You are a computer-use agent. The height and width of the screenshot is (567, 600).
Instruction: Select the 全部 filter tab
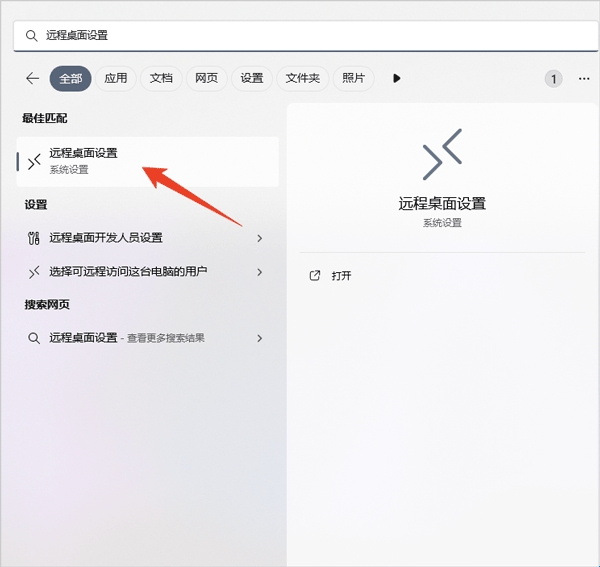pos(70,78)
